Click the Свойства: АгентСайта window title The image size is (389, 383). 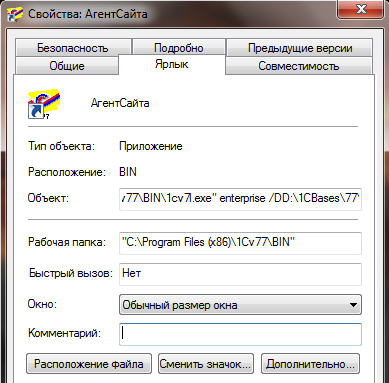(x=88, y=14)
